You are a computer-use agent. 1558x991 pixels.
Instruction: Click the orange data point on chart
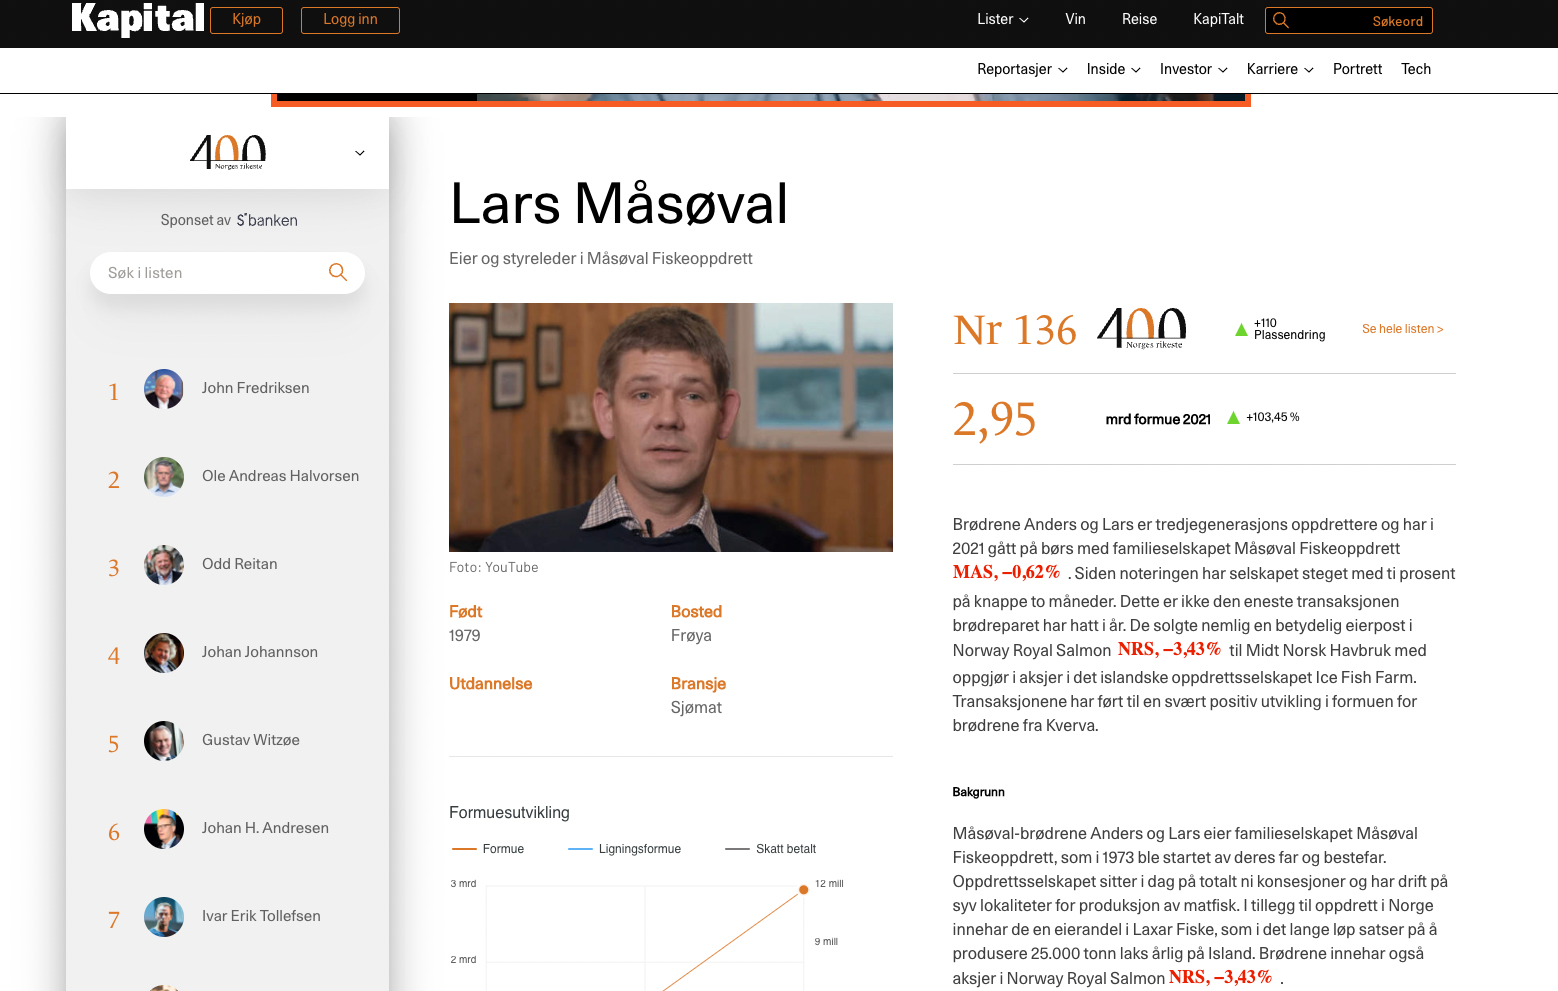tap(803, 890)
